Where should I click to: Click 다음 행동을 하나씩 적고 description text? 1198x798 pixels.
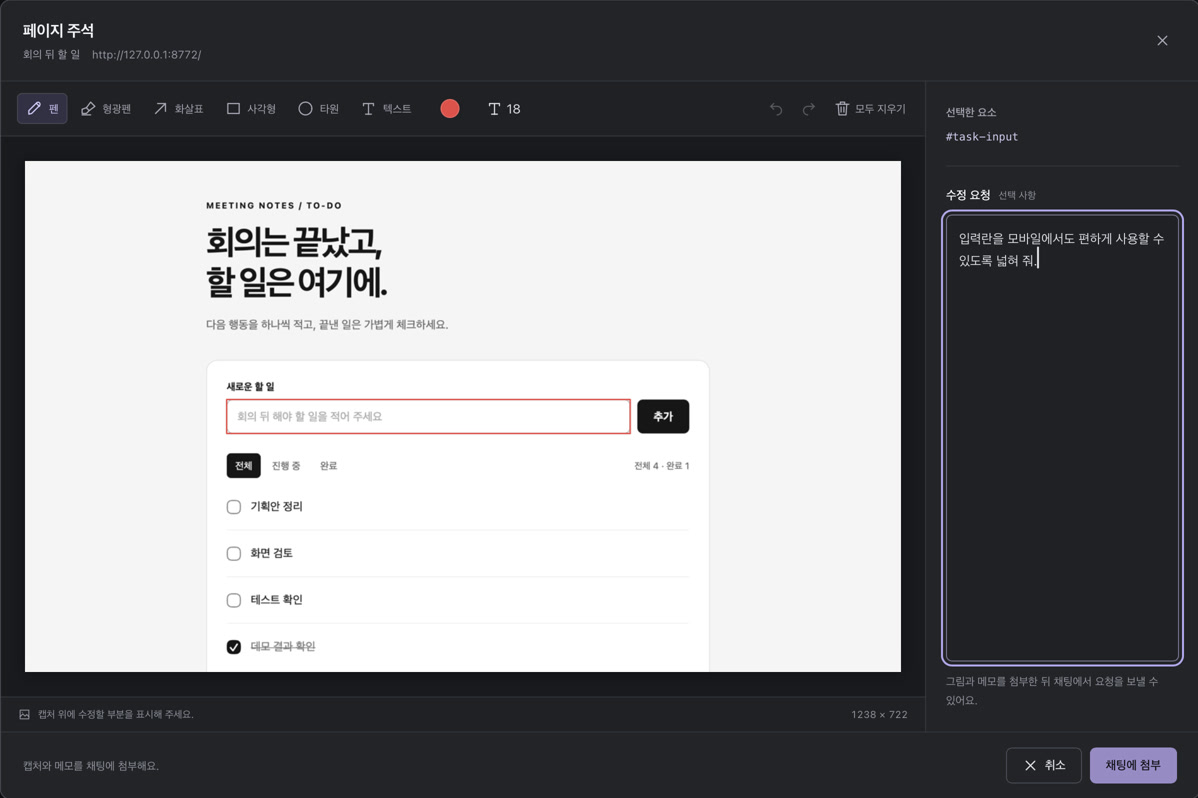pos(327,325)
